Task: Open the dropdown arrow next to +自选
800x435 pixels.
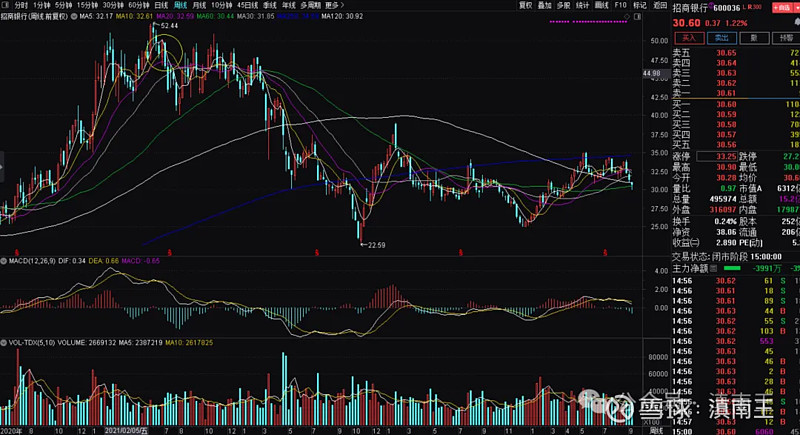Action: tap(796, 8)
